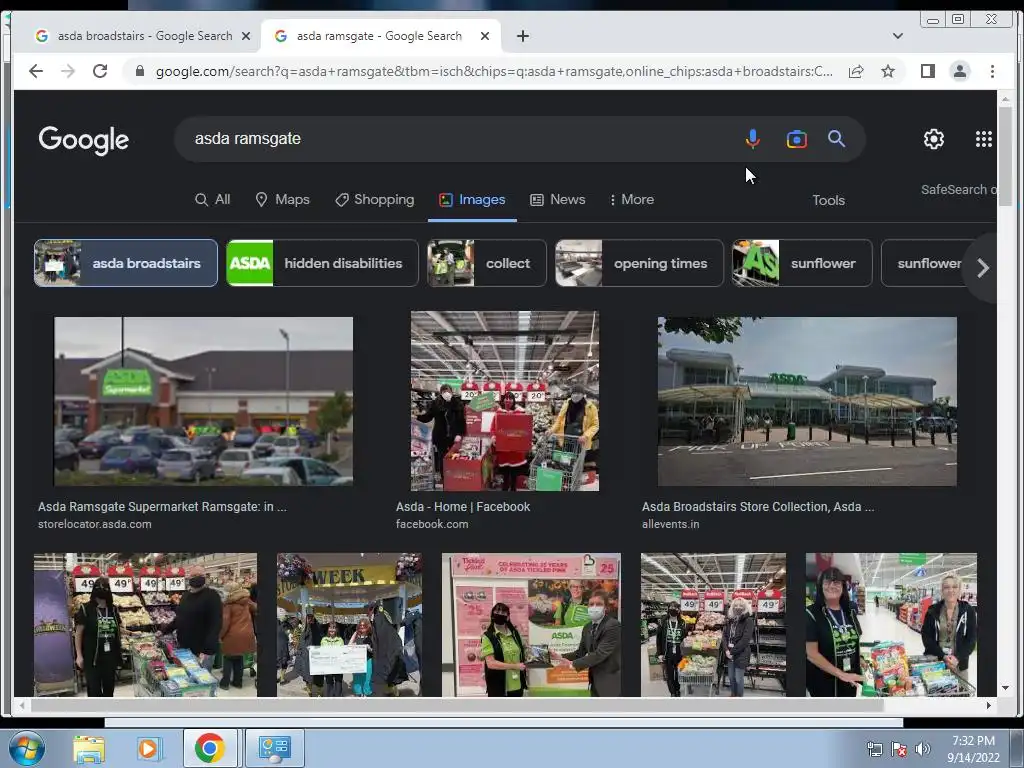Visit facebook.com source link
The width and height of the screenshot is (1024, 768).
[x=432, y=524]
